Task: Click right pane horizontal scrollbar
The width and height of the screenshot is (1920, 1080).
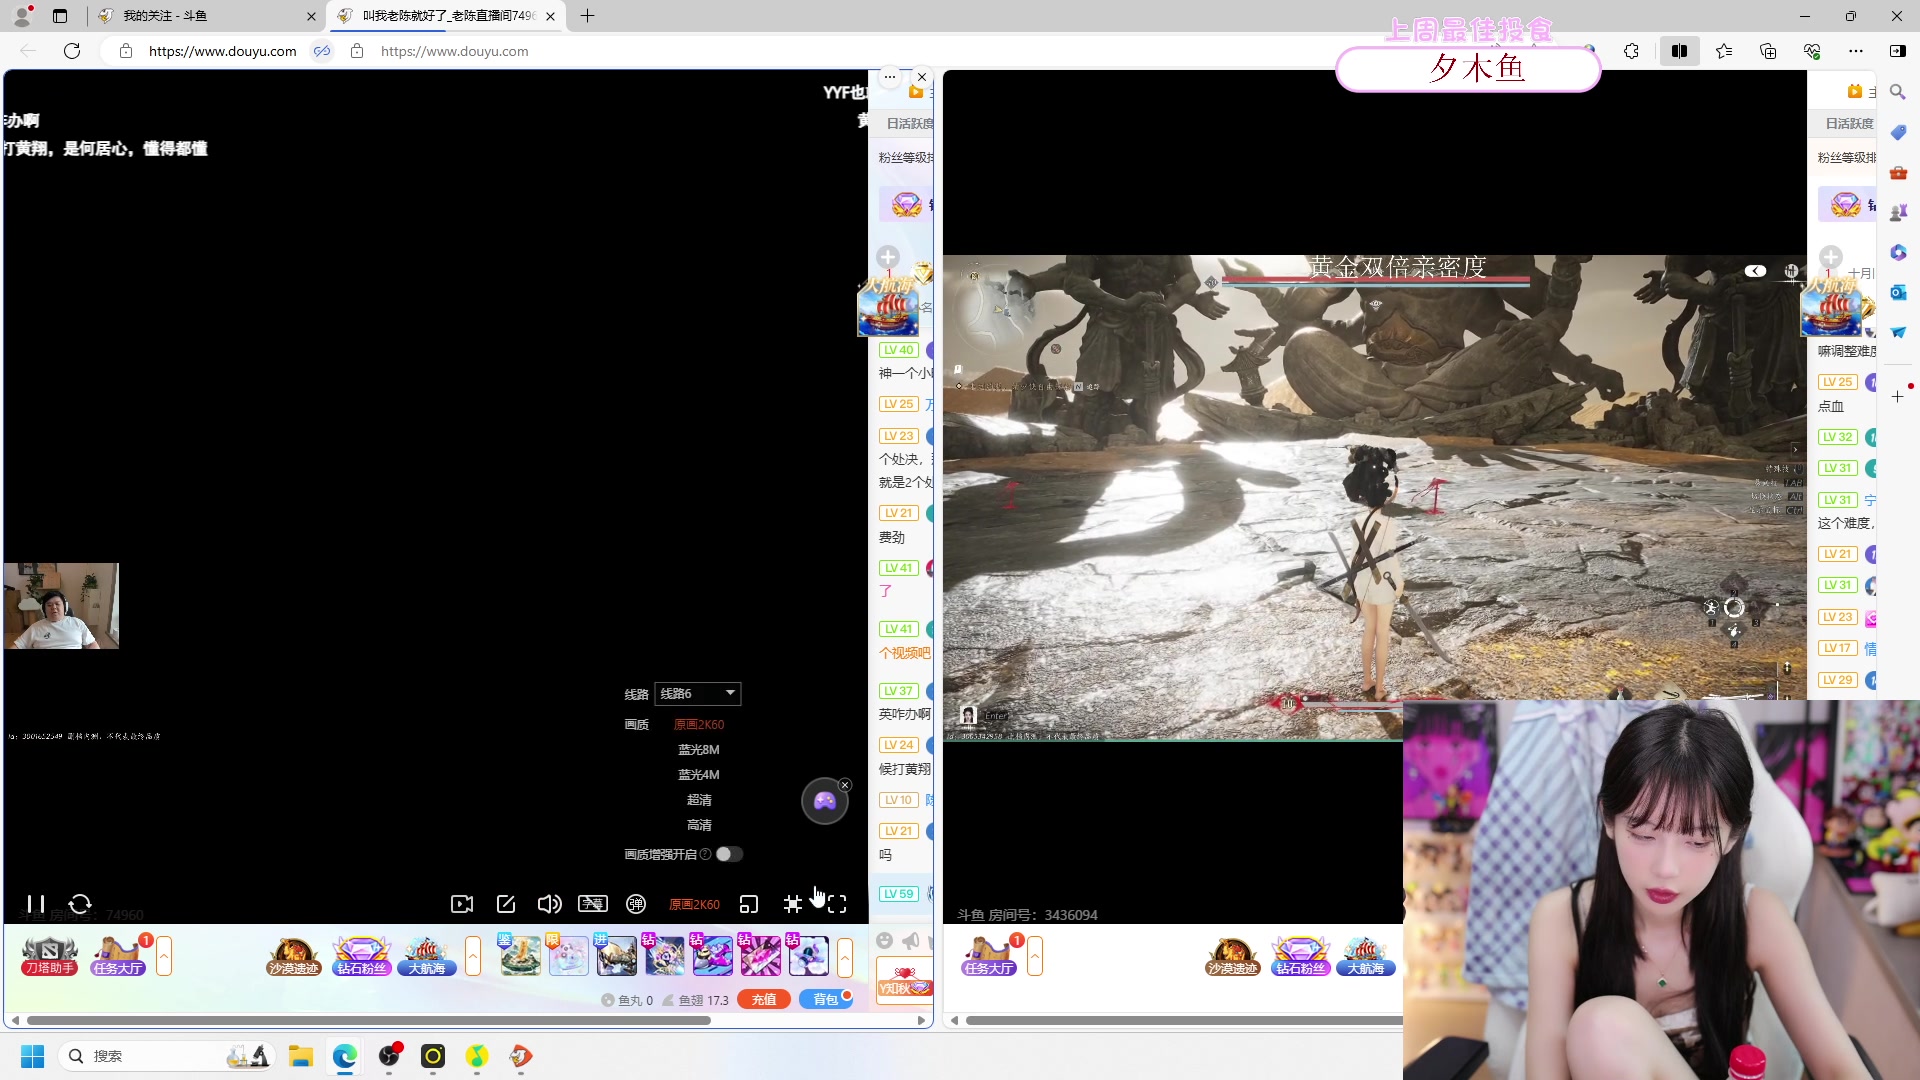Action: pyautogui.click(x=1184, y=1020)
